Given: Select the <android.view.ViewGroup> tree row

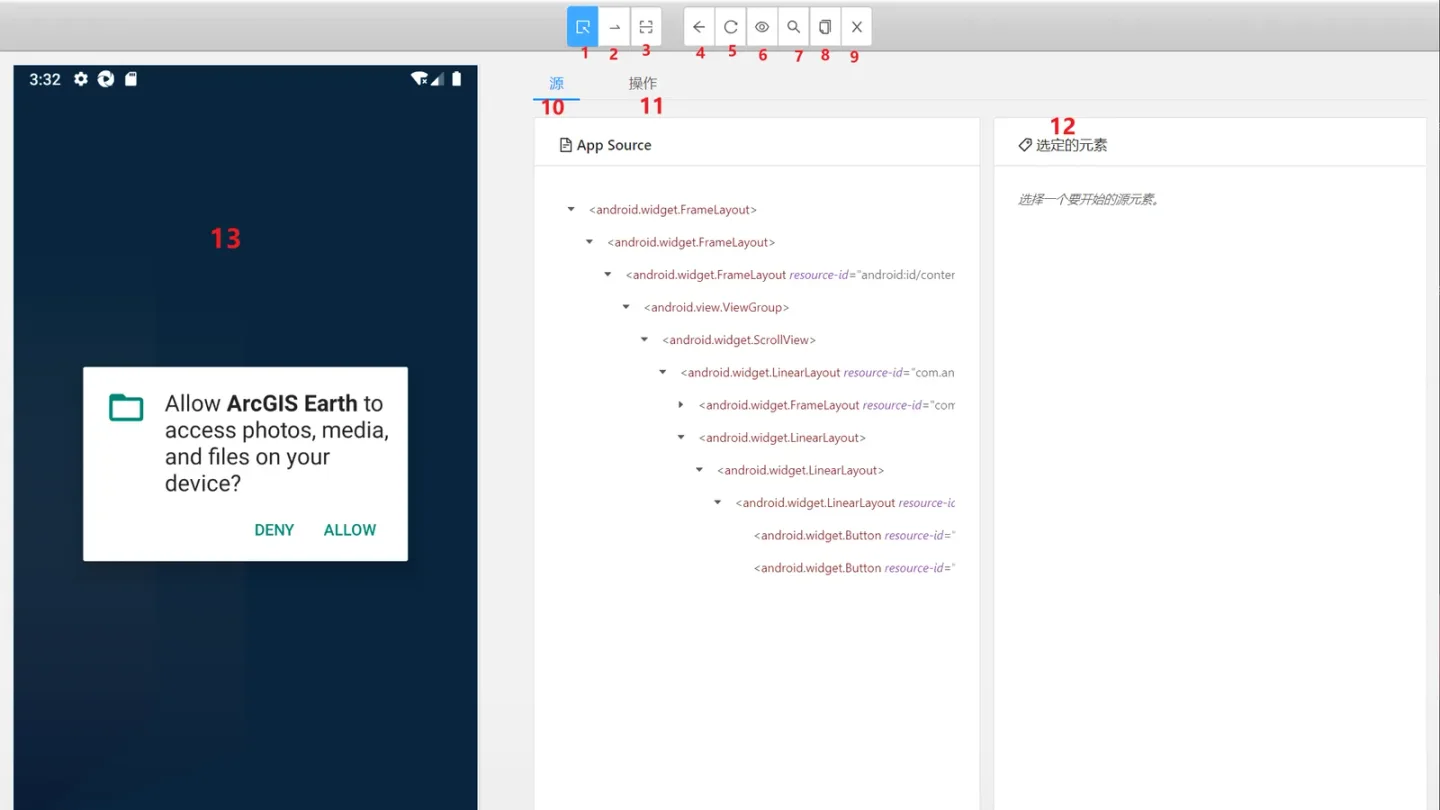Looking at the screenshot, I should (716, 307).
